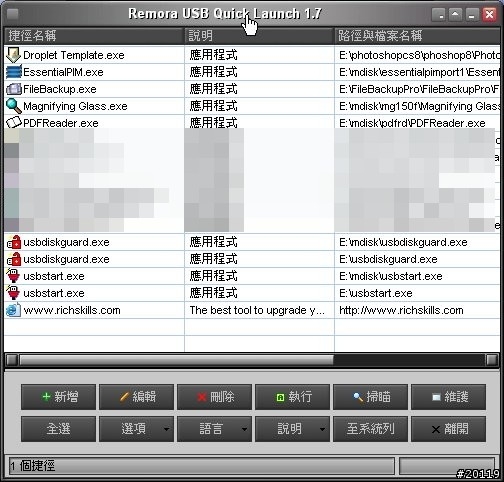This screenshot has height=482, width=504.
Task: Click the horizontal scrollbar thumb
Action: (x=177, y=360)
